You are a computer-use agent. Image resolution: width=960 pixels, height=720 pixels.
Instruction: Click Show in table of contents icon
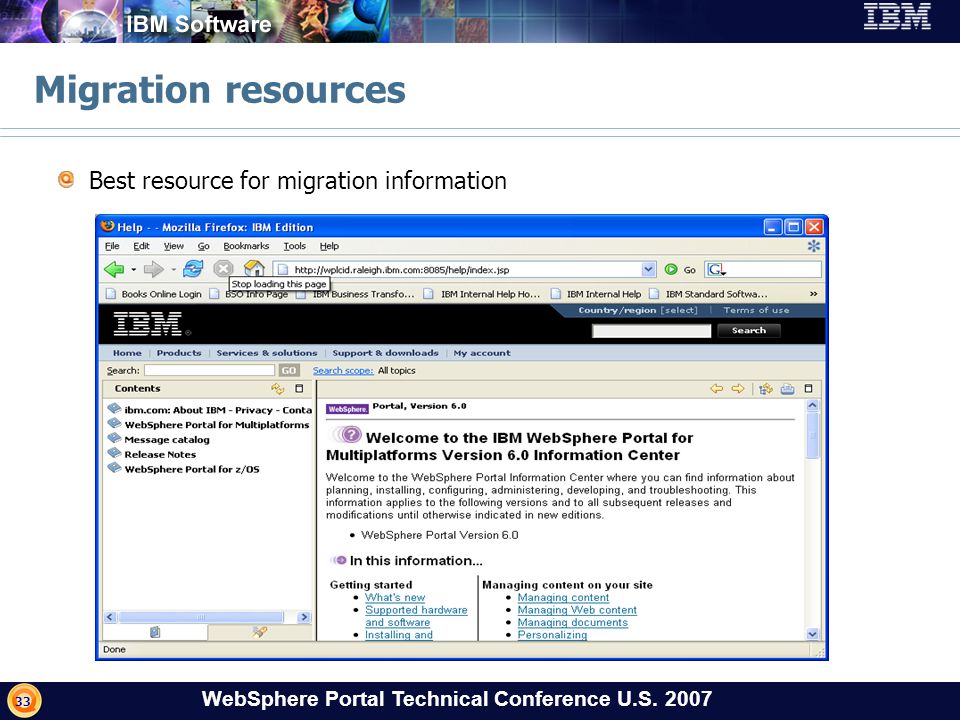[x=765, y=389]
